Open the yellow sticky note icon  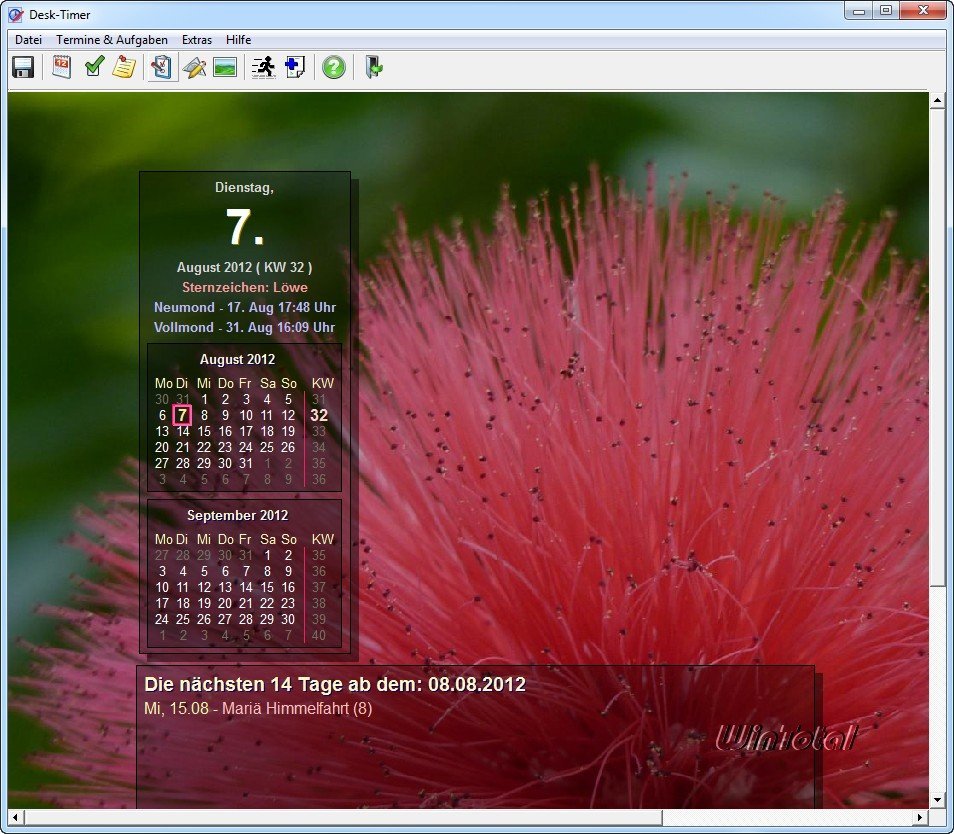click(x=123, y=67)
